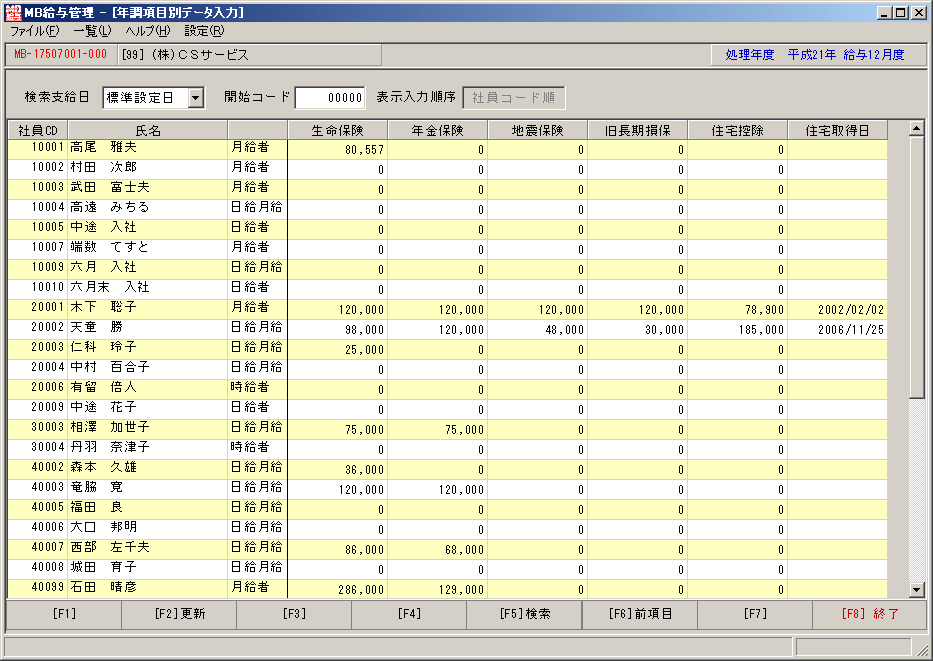Image resolution: width=933 pixels, height=661 pixels.
Task: Expand the 検索支給日 dropdown arrow
Action: point(196,98)
